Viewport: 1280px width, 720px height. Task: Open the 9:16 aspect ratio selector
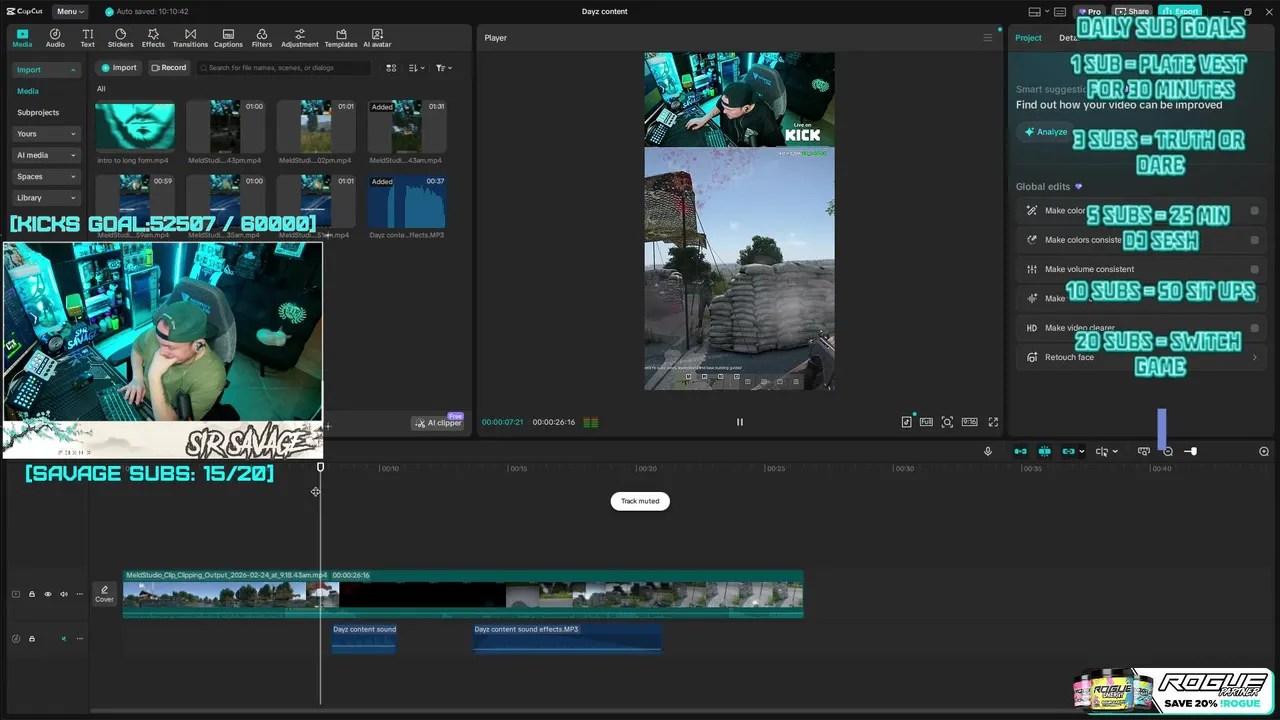(969, 422)
